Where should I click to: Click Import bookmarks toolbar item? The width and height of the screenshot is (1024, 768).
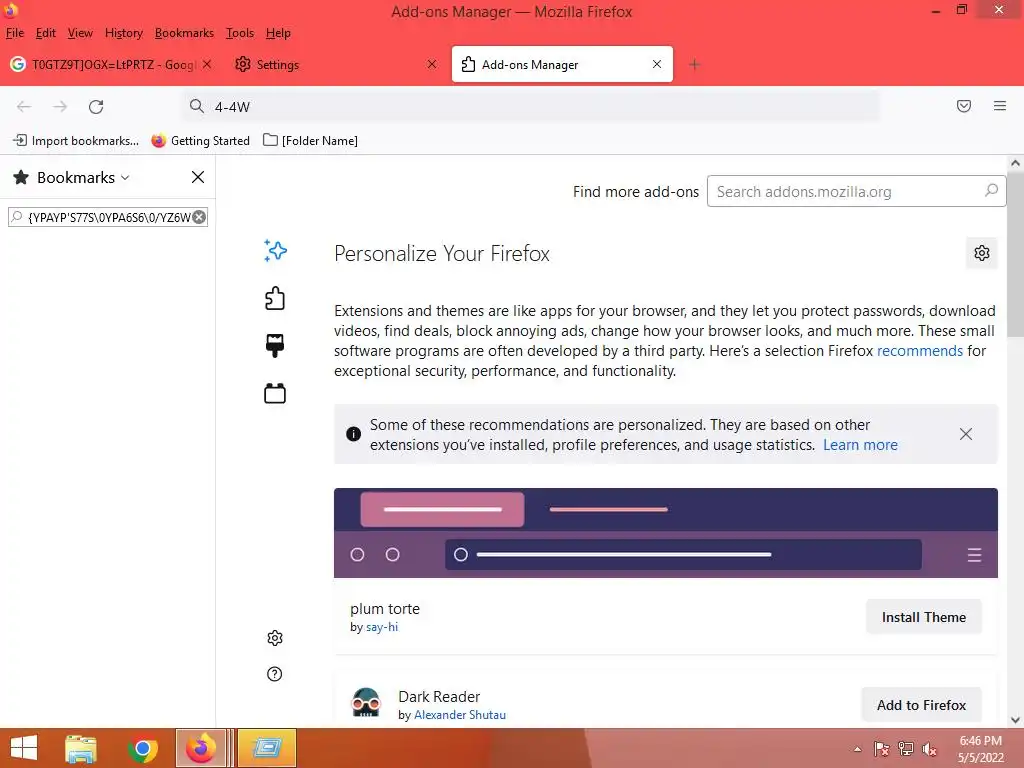(x=76, y=140)
